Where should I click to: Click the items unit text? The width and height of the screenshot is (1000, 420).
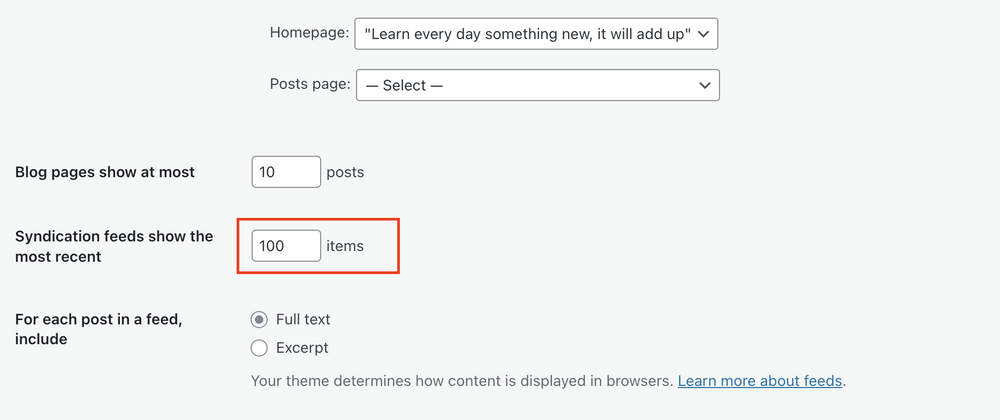[345, 245]
